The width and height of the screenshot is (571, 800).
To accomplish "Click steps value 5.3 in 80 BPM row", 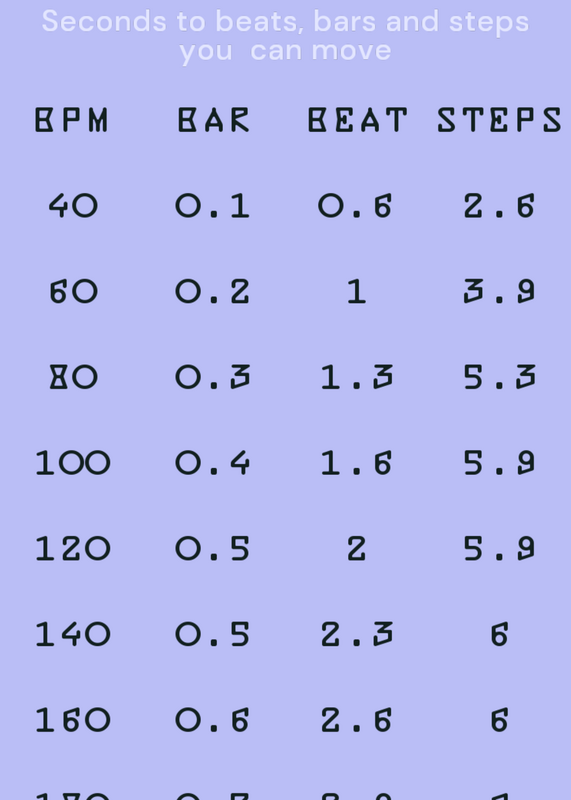I will [x=499, y=378].
